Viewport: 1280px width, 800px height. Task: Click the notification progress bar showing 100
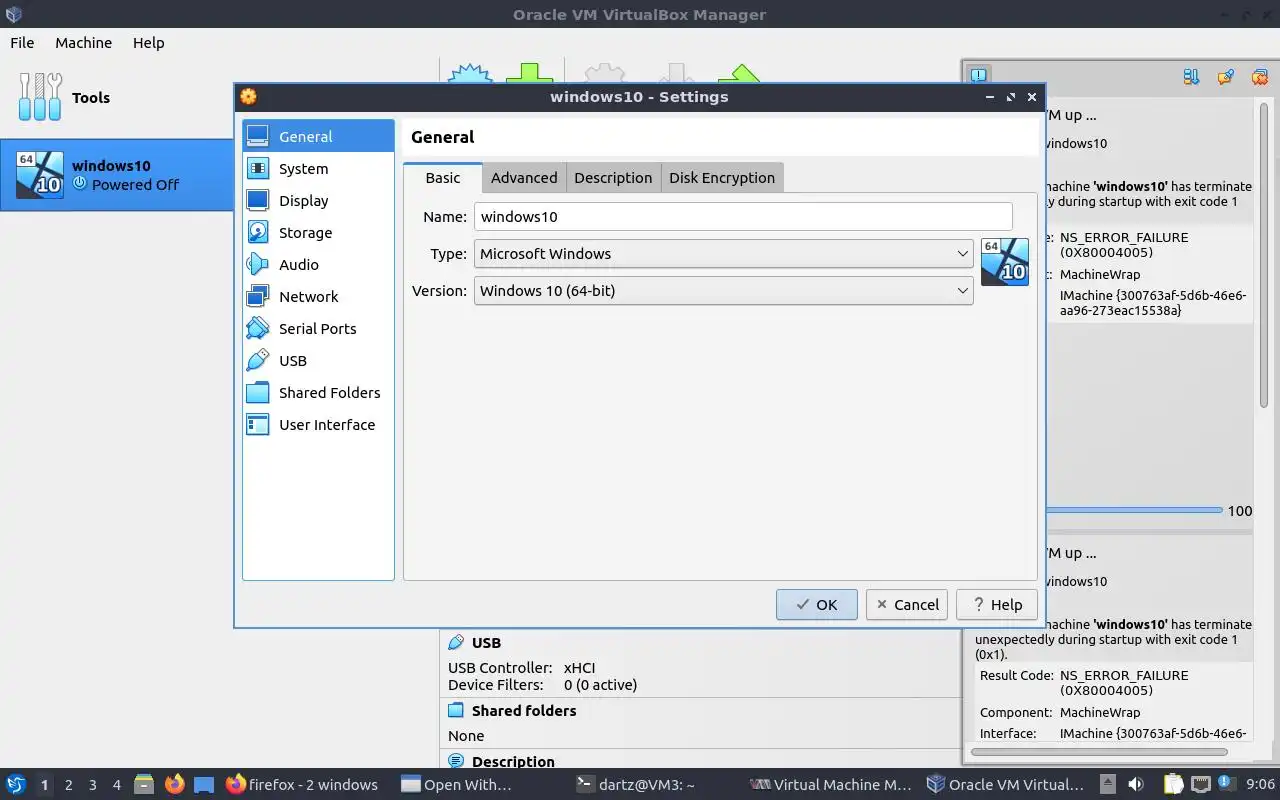coord(1134,511)
